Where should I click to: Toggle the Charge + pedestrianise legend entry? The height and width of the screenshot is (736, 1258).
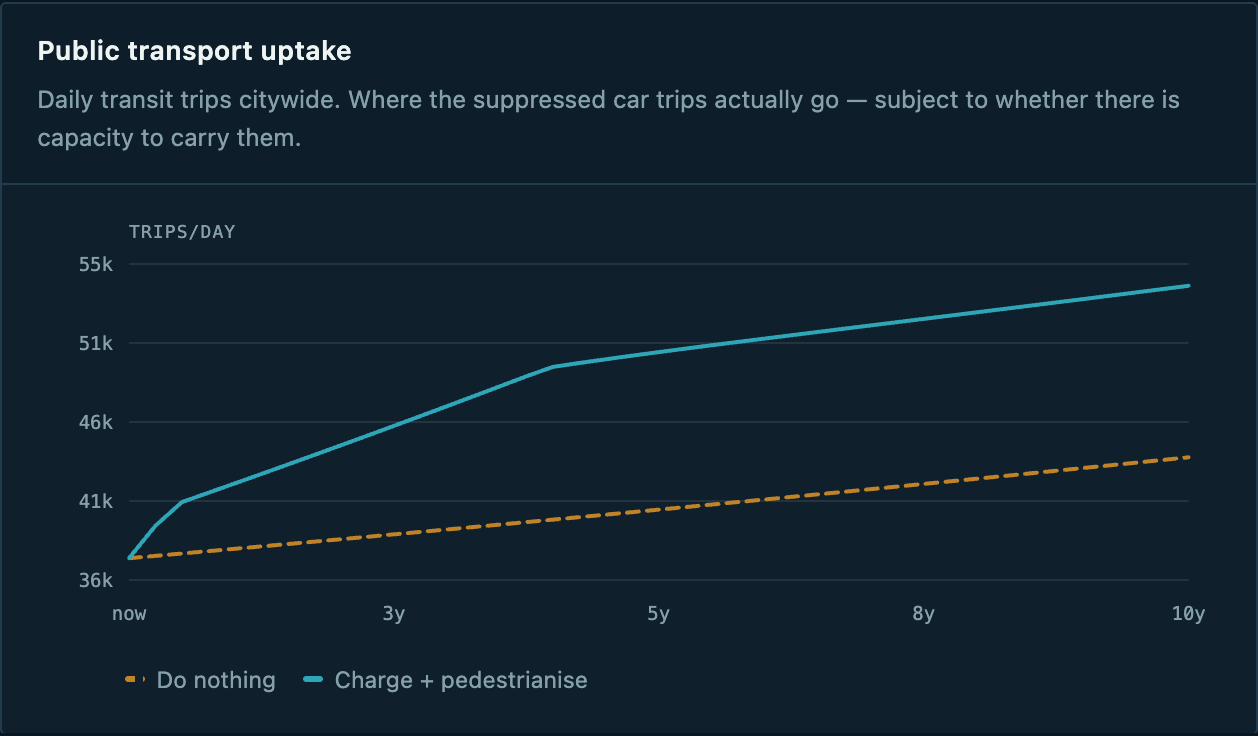[445, 680]
